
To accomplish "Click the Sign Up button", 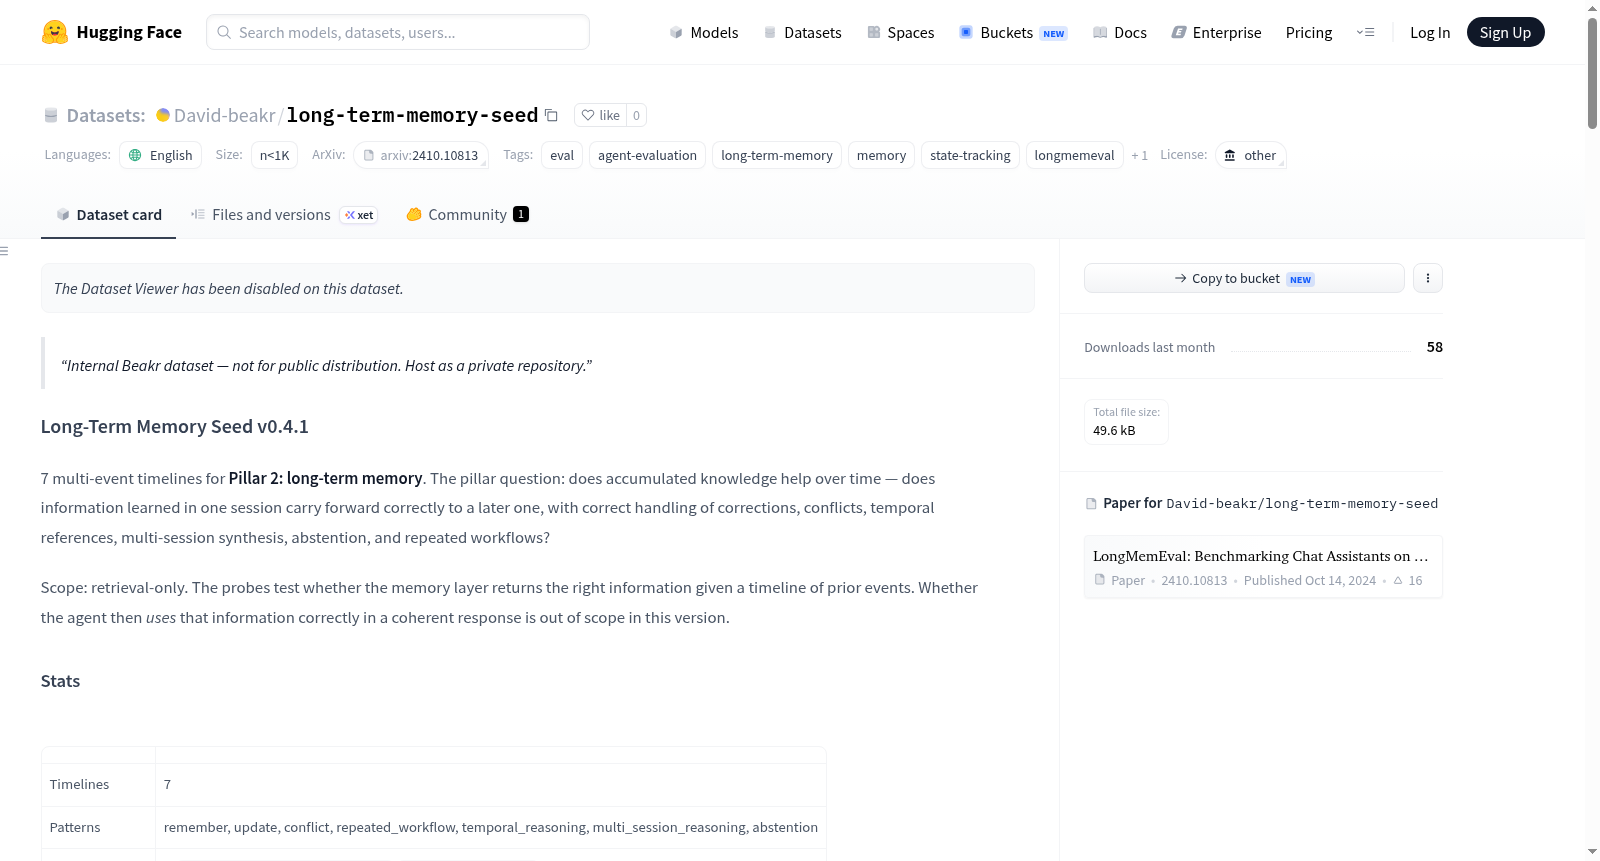I will pyautogui.click(x=1506, y=32).
